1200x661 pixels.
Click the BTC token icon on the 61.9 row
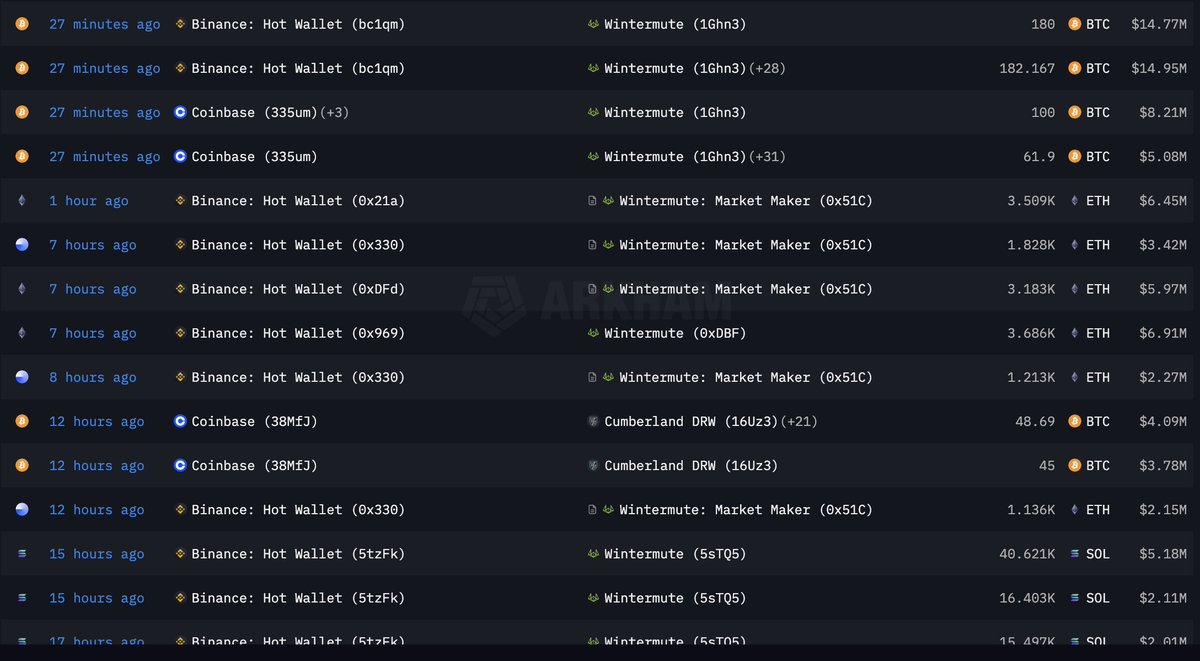pyautogui.click(x=1075, y=157)
